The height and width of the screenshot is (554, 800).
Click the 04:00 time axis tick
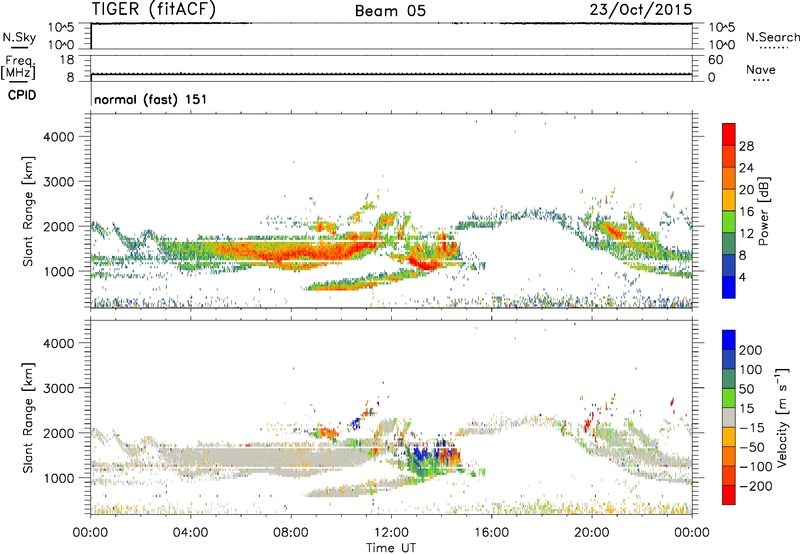[191, 533]
